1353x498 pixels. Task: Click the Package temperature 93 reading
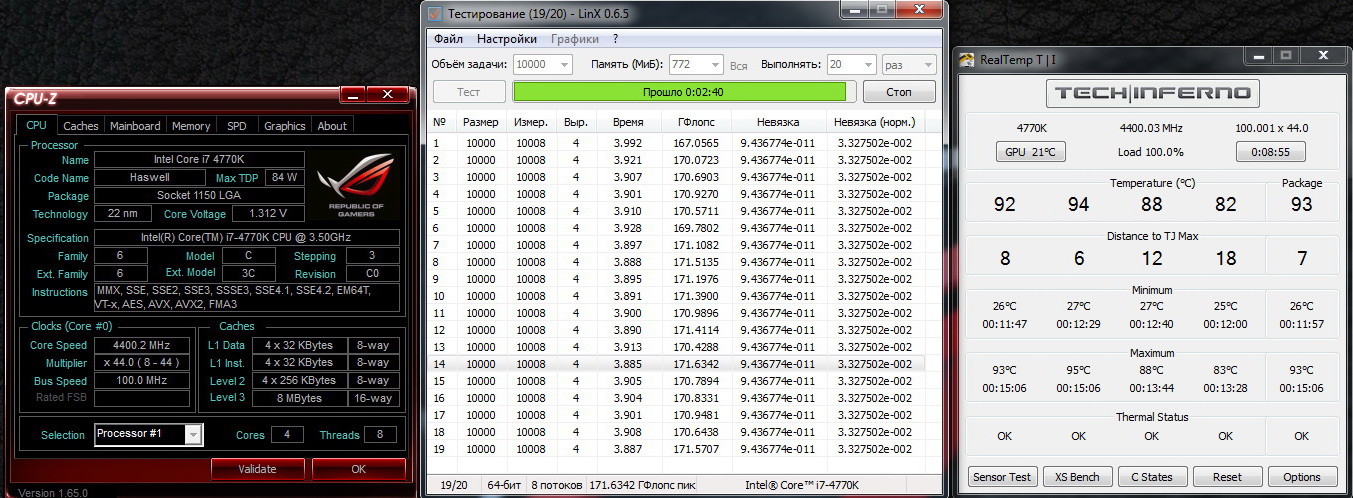tap(1301, 204)
